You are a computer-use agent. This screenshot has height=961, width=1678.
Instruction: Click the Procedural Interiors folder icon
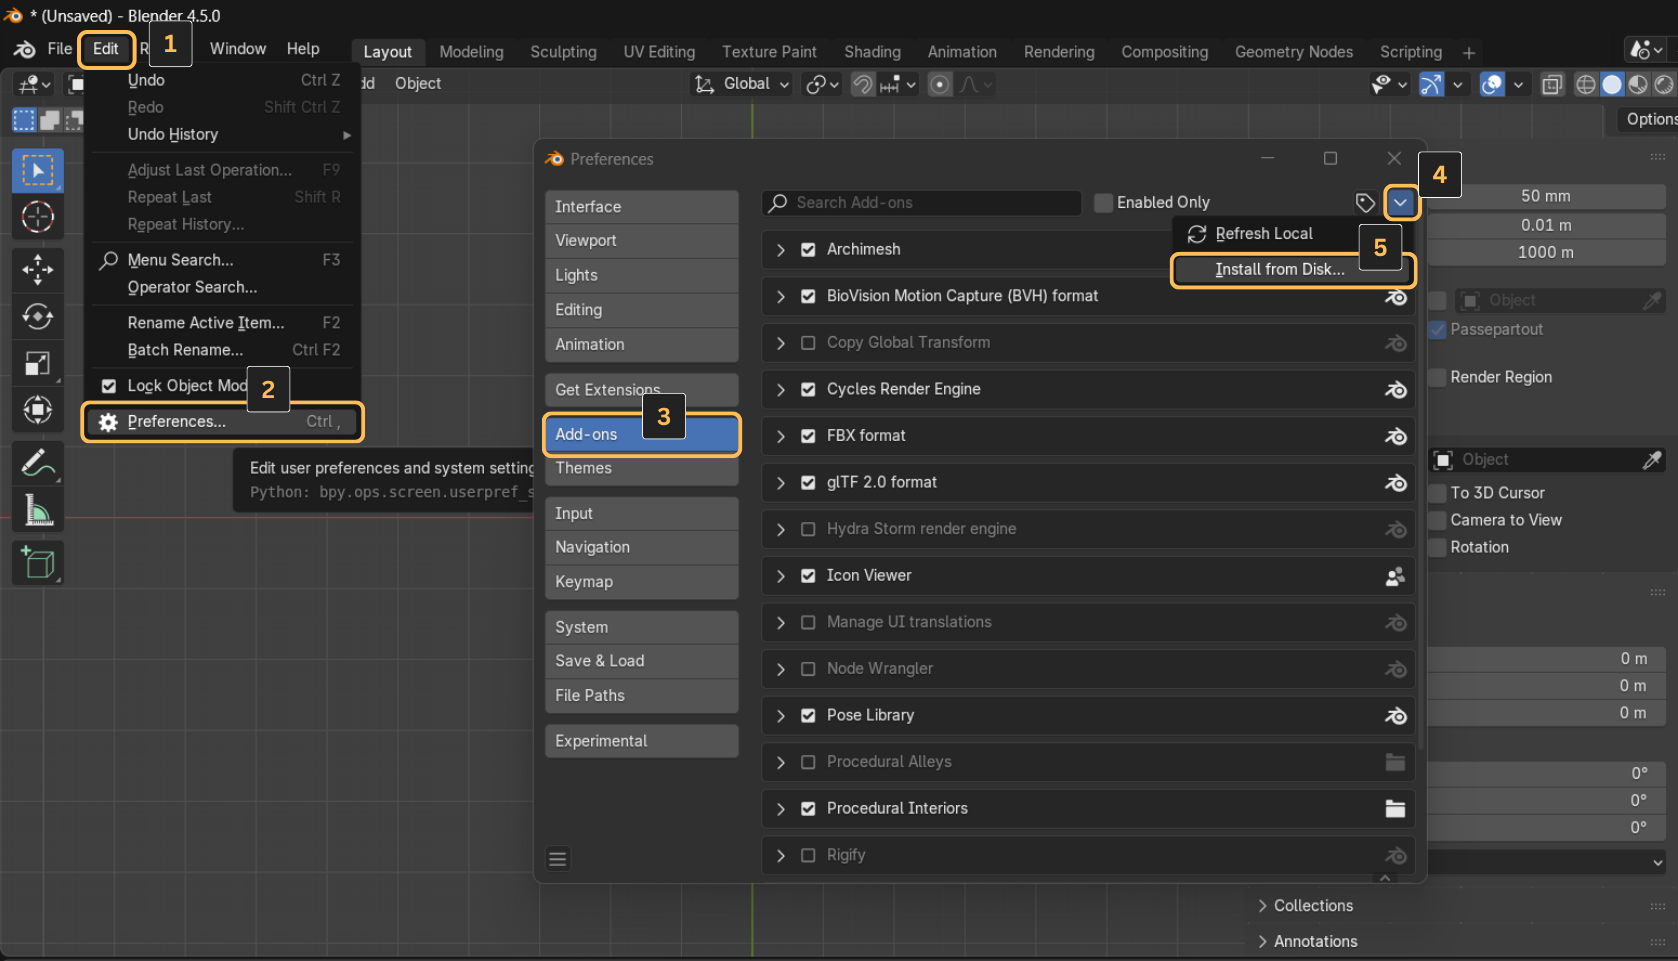coord(1395,809)
